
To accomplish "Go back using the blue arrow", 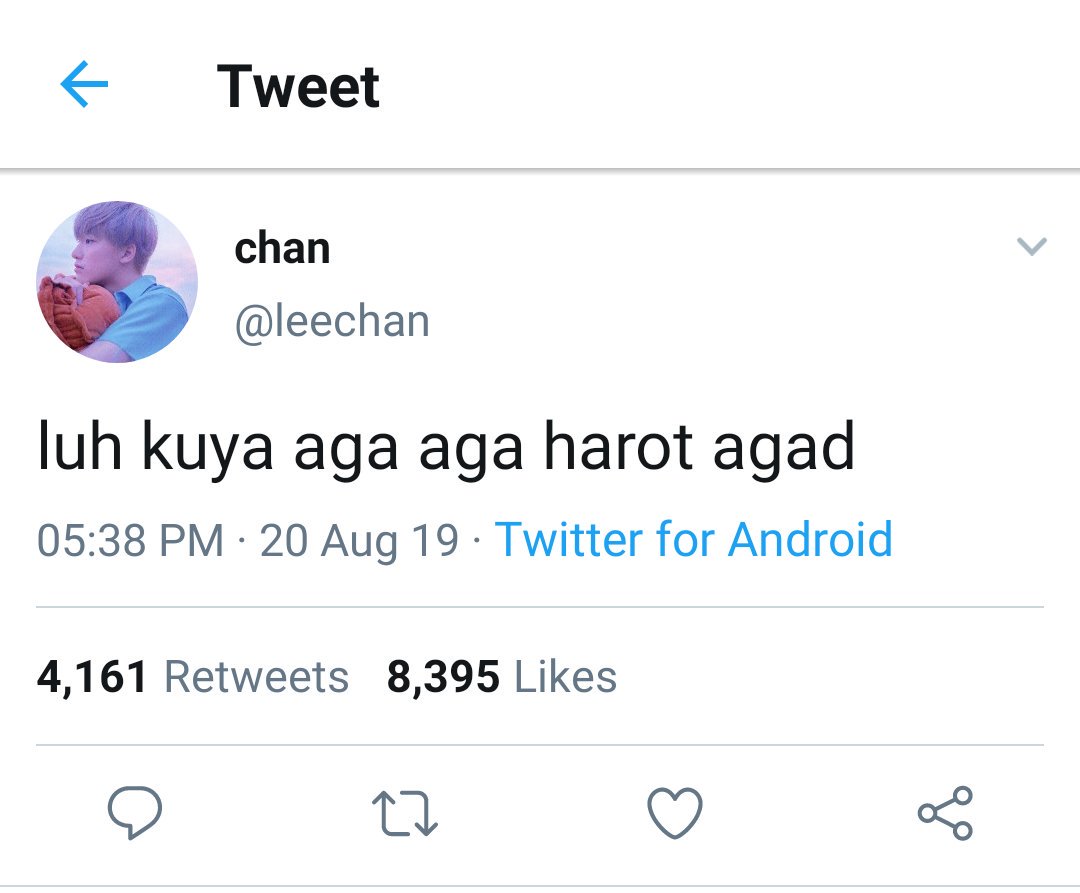I will [x=84, y=84].
